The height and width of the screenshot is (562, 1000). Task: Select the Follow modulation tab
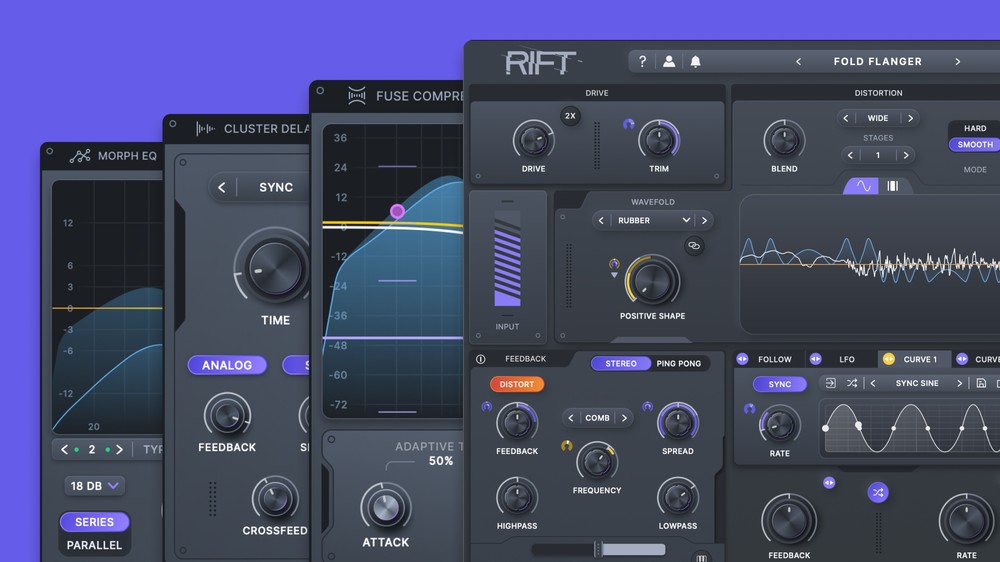[x=774, y=359]
